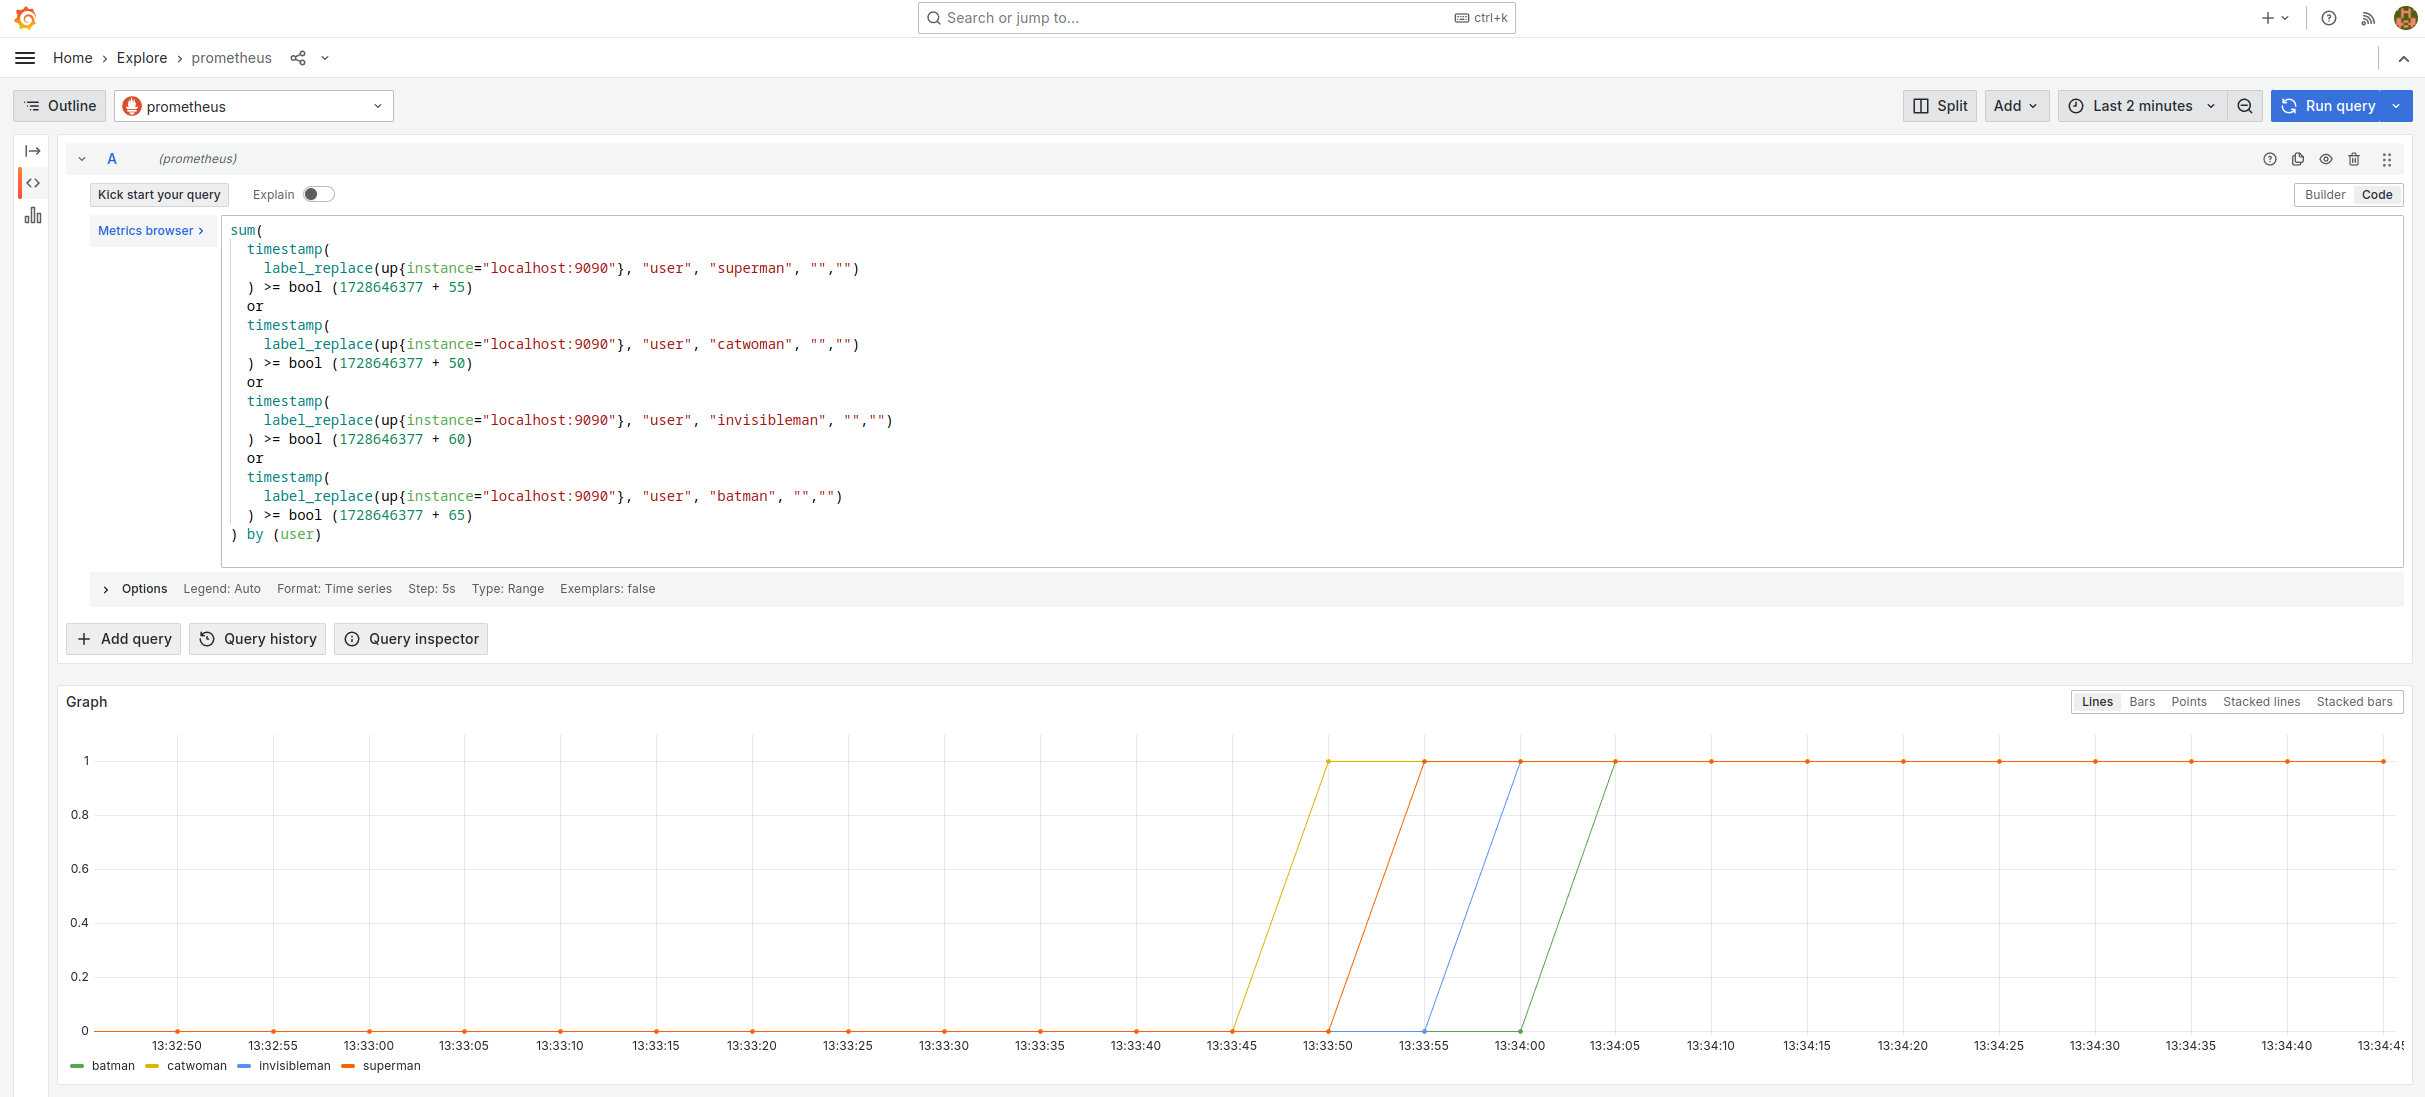The image size is (2425, 1097).
Task: Open the help question mark icon
Action: [x=2329, y=18]
